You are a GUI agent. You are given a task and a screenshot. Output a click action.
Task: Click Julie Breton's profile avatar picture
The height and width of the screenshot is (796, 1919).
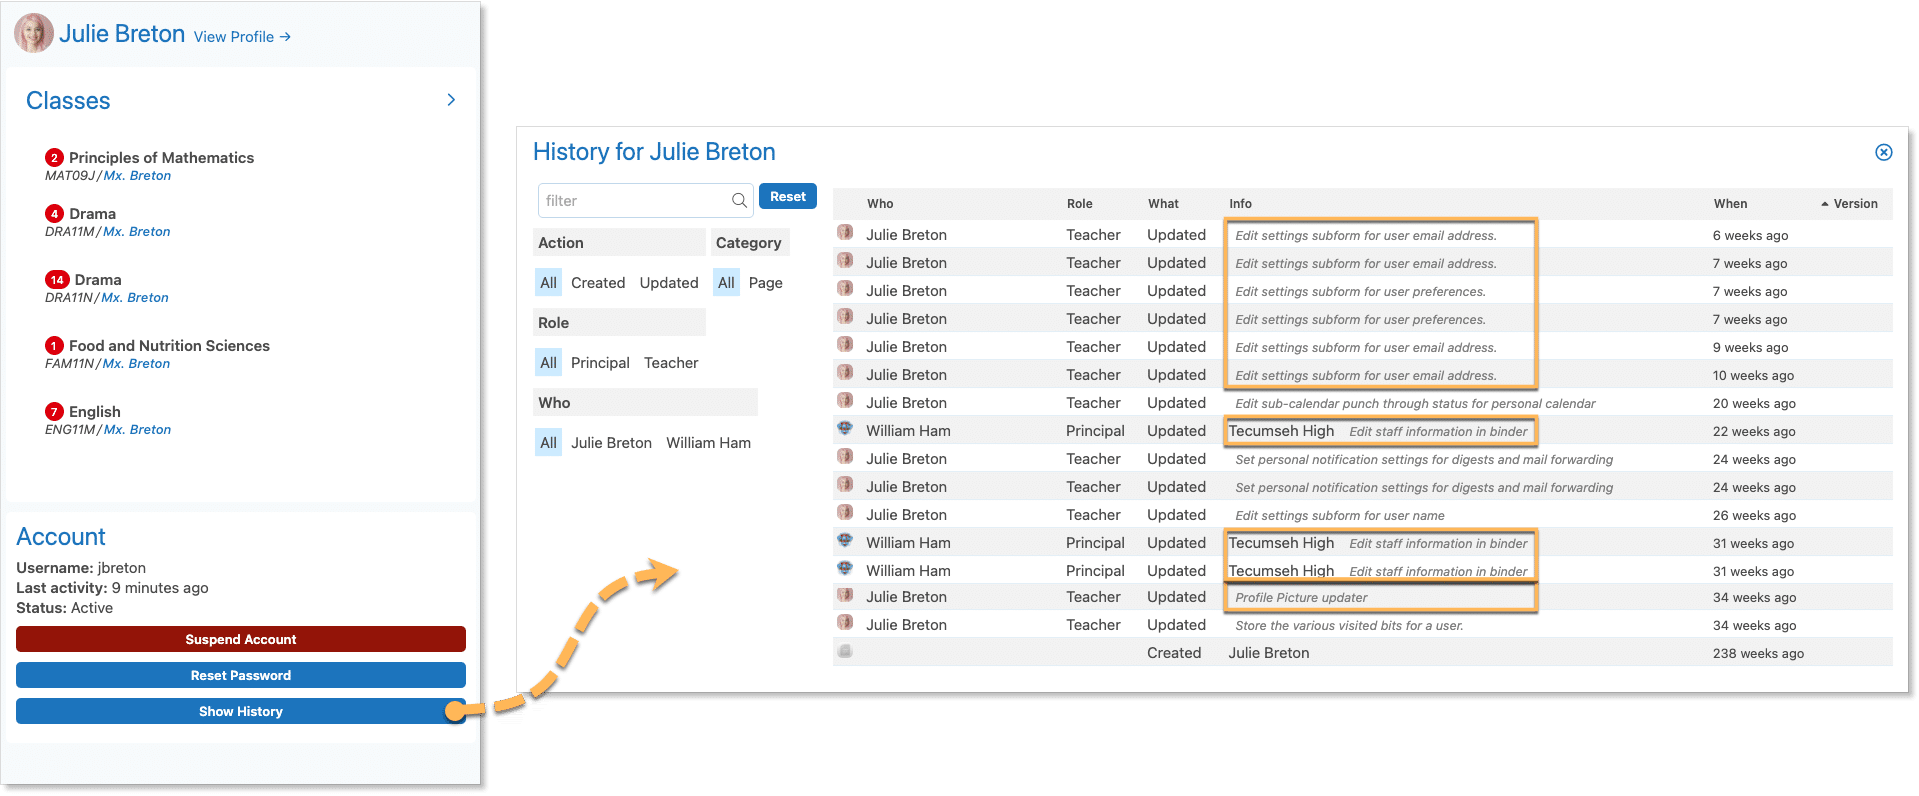tap(34, 33)
